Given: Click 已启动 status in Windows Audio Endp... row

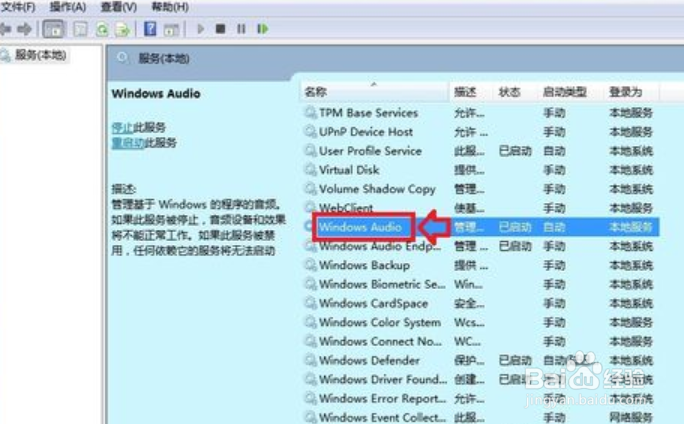Looking at the screenshot, I should (x=515, y=246).
